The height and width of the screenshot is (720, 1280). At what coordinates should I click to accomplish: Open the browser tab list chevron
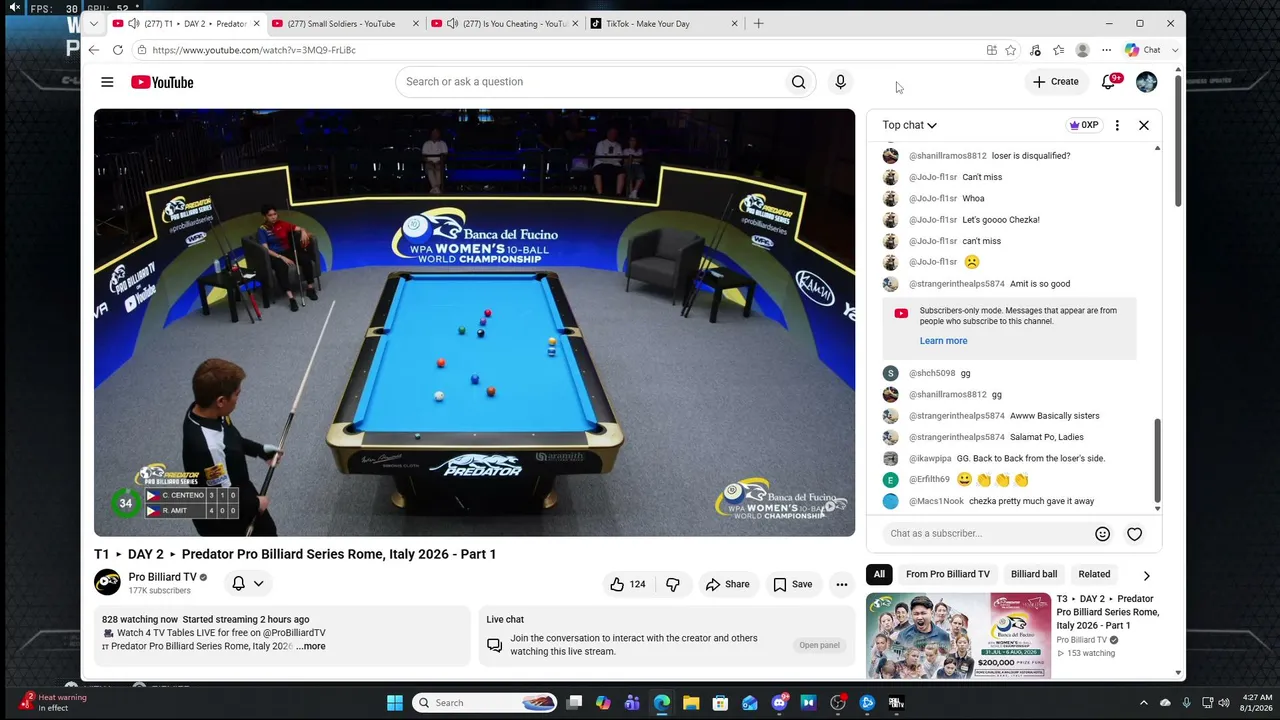pos(93,23)
